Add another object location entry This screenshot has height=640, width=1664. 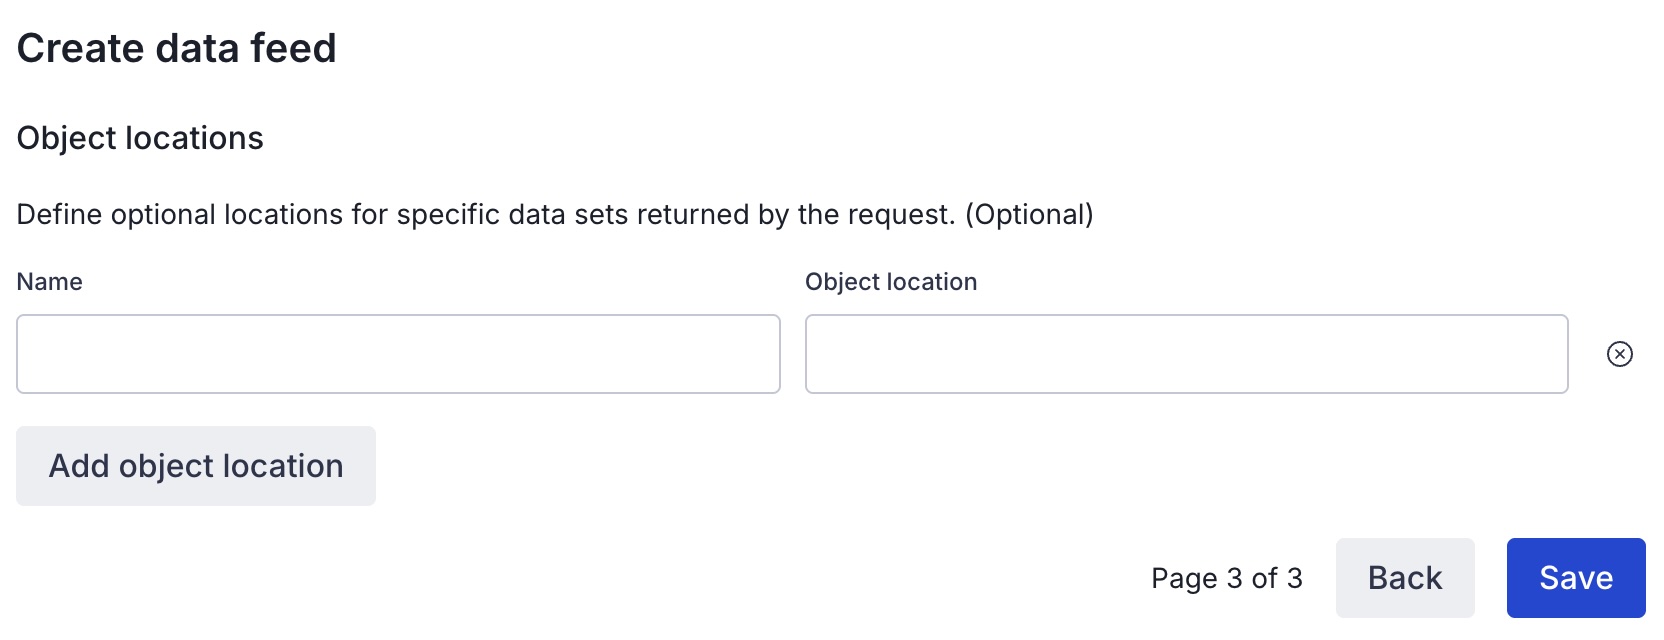click(x=196, y=466)
